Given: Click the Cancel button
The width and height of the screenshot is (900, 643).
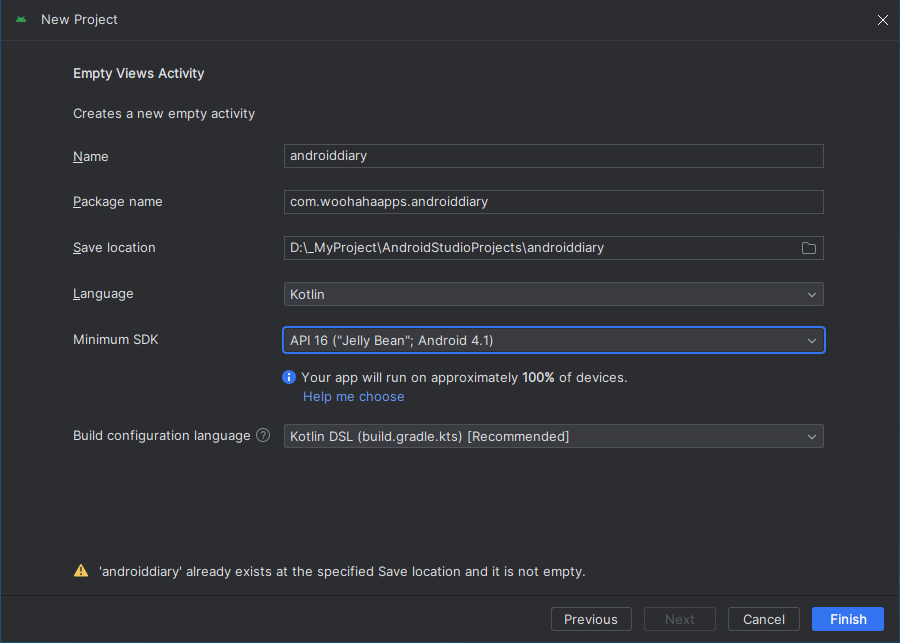Looking at the screenshot, I should 764,619.
